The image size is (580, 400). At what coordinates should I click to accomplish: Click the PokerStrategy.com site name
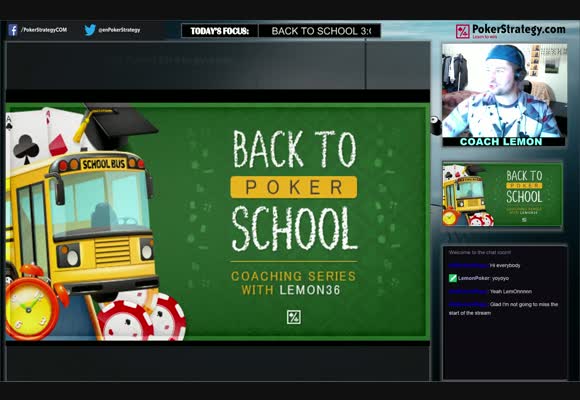[519, 30]
